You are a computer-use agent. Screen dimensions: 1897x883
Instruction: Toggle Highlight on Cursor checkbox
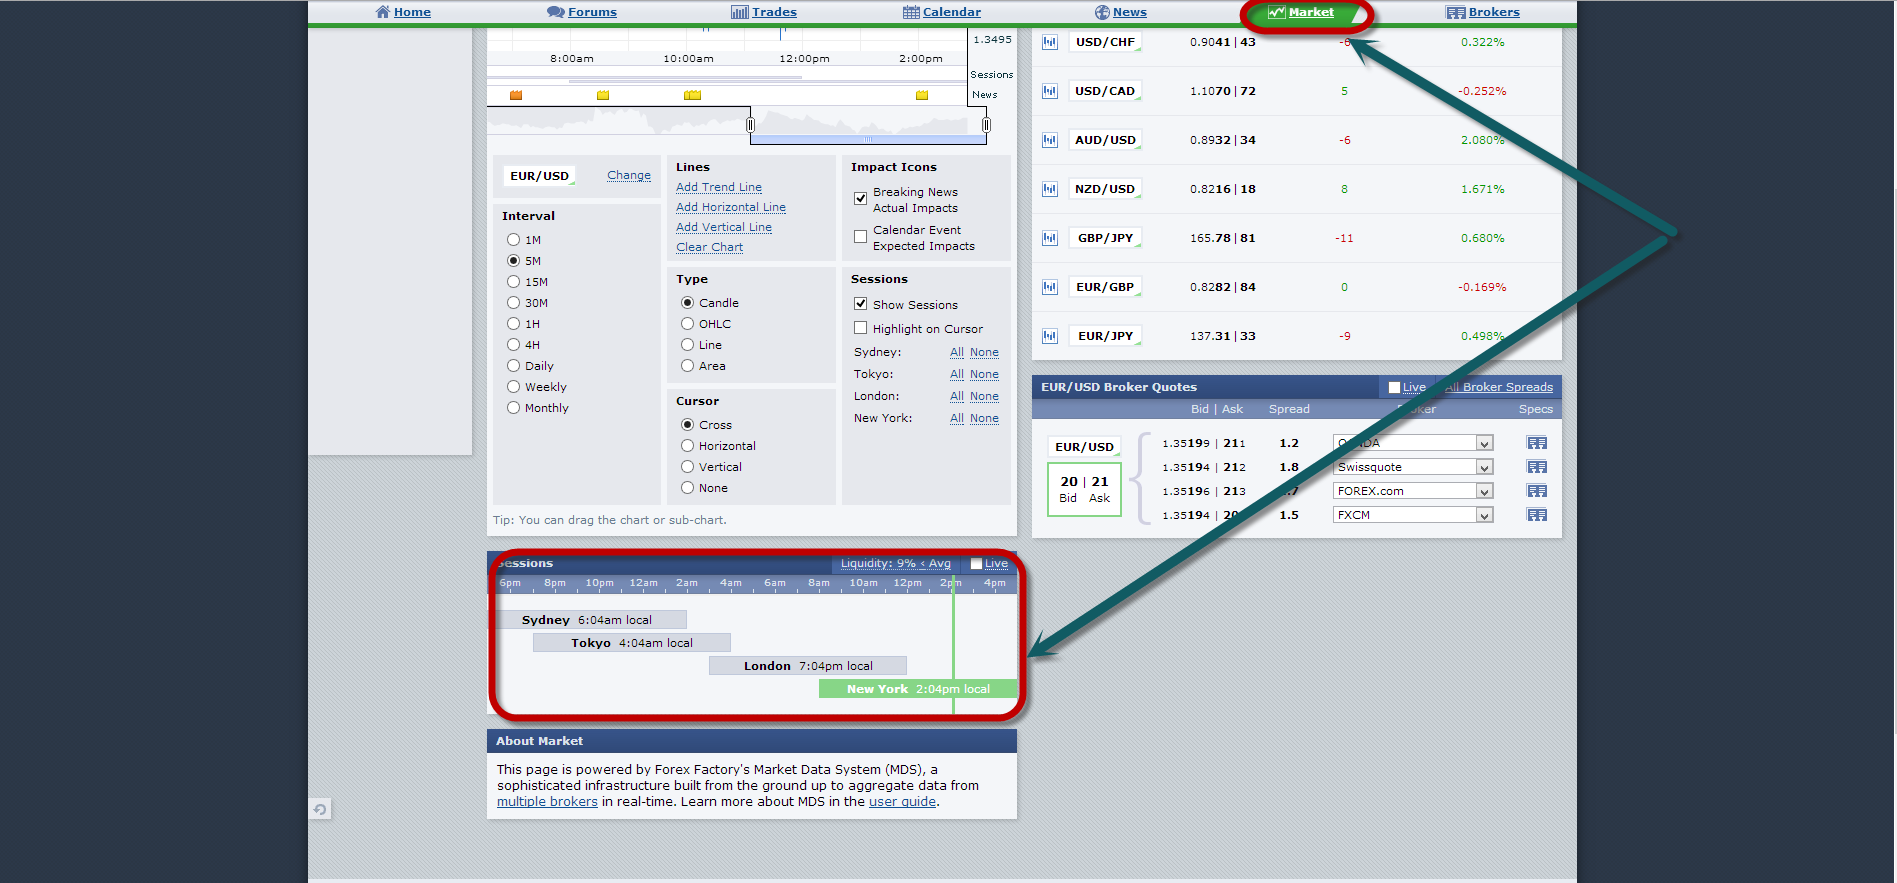[x=860, y=328]
